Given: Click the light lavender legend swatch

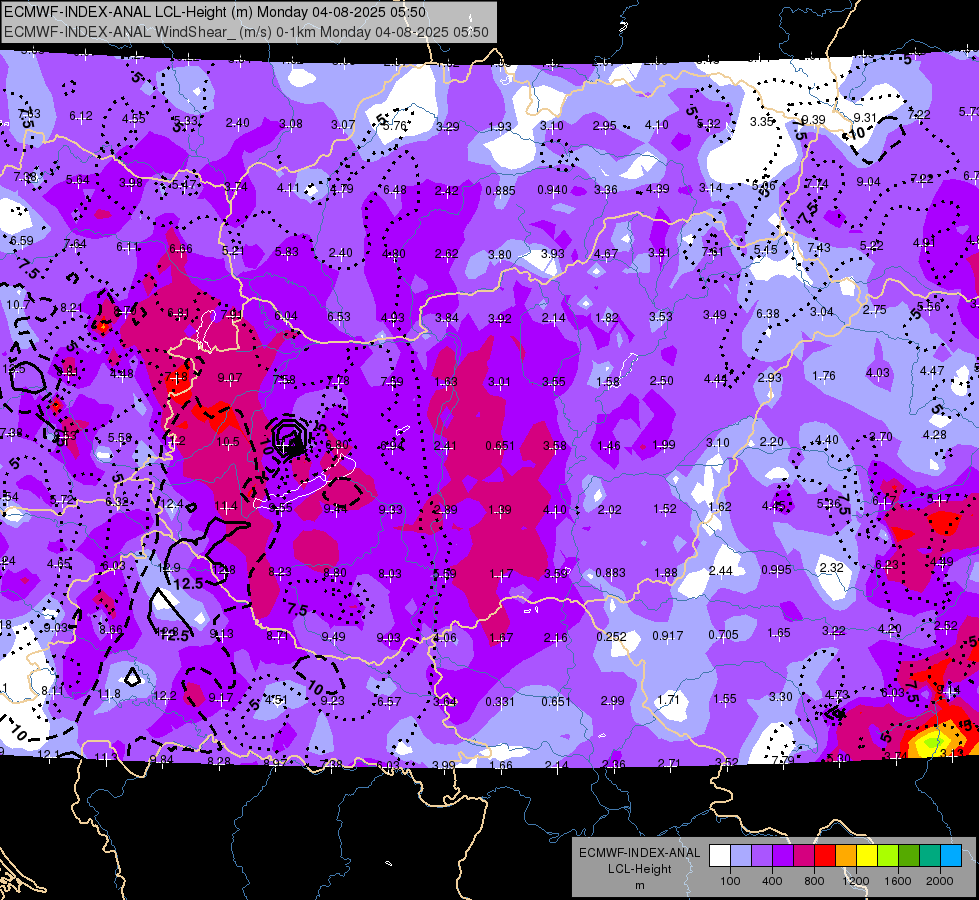Looking at the screenshot, I should tap(741, 856).
